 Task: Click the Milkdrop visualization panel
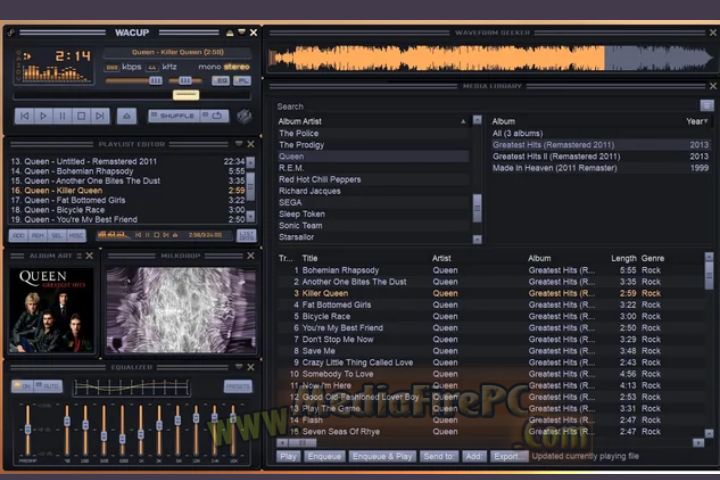click(181, 310)
